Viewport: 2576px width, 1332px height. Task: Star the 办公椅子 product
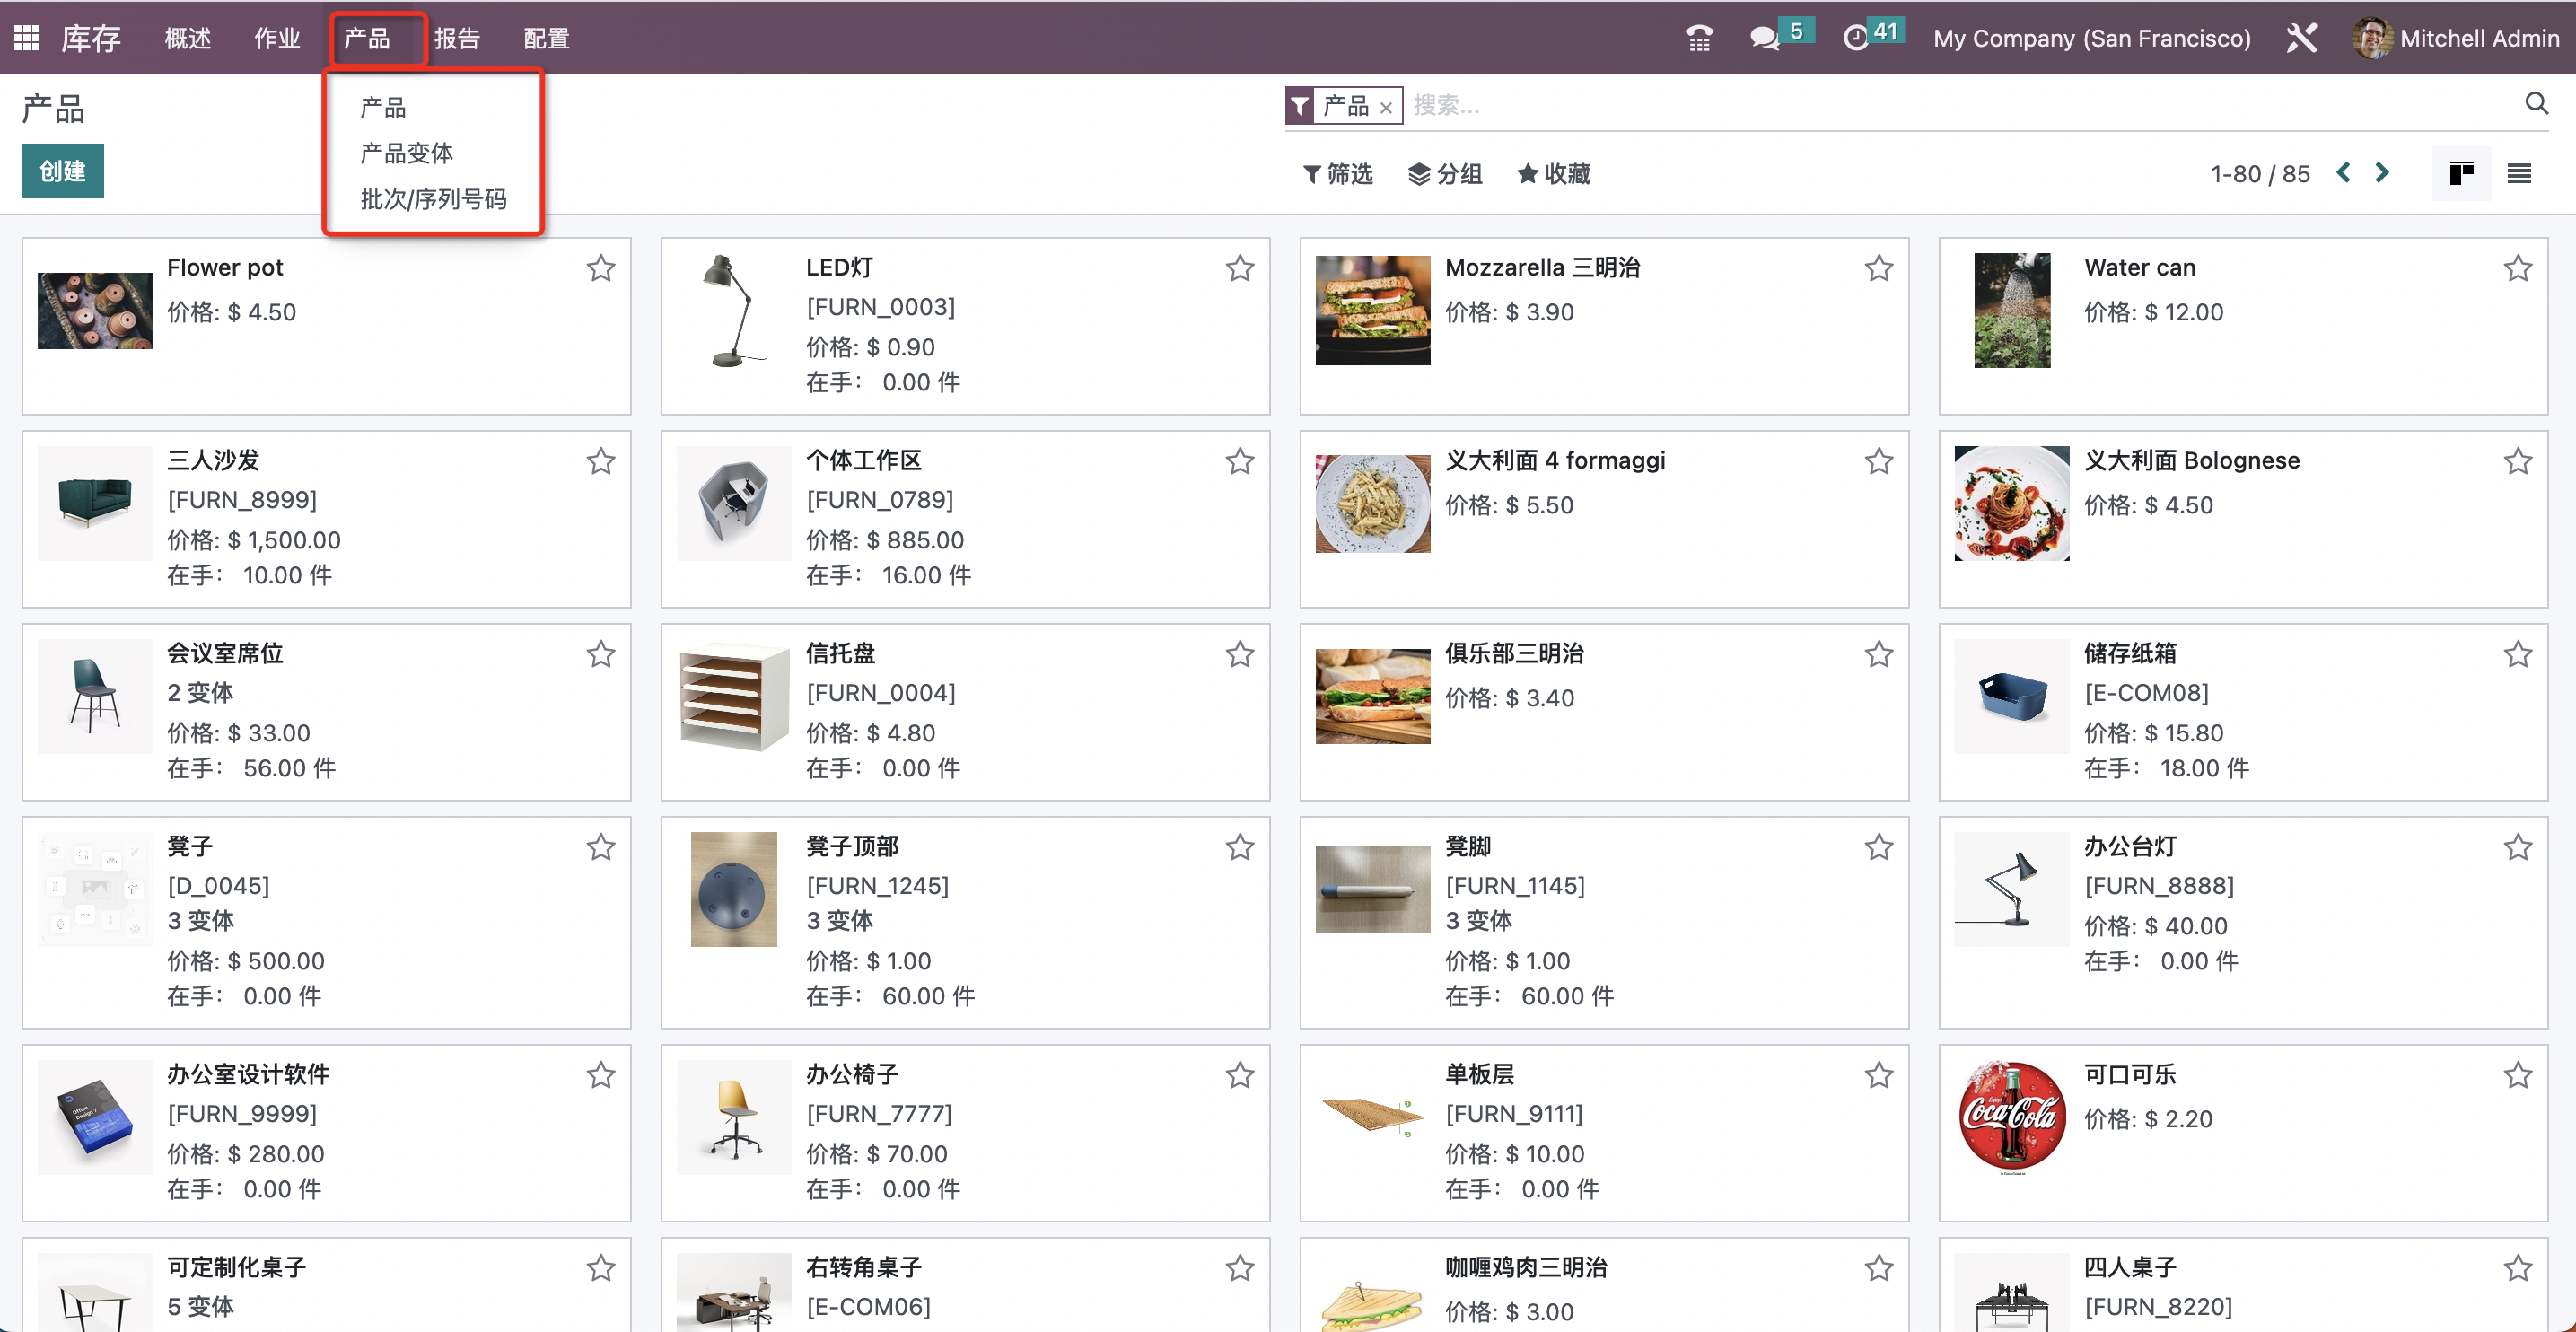(x=1239, y=1075)
